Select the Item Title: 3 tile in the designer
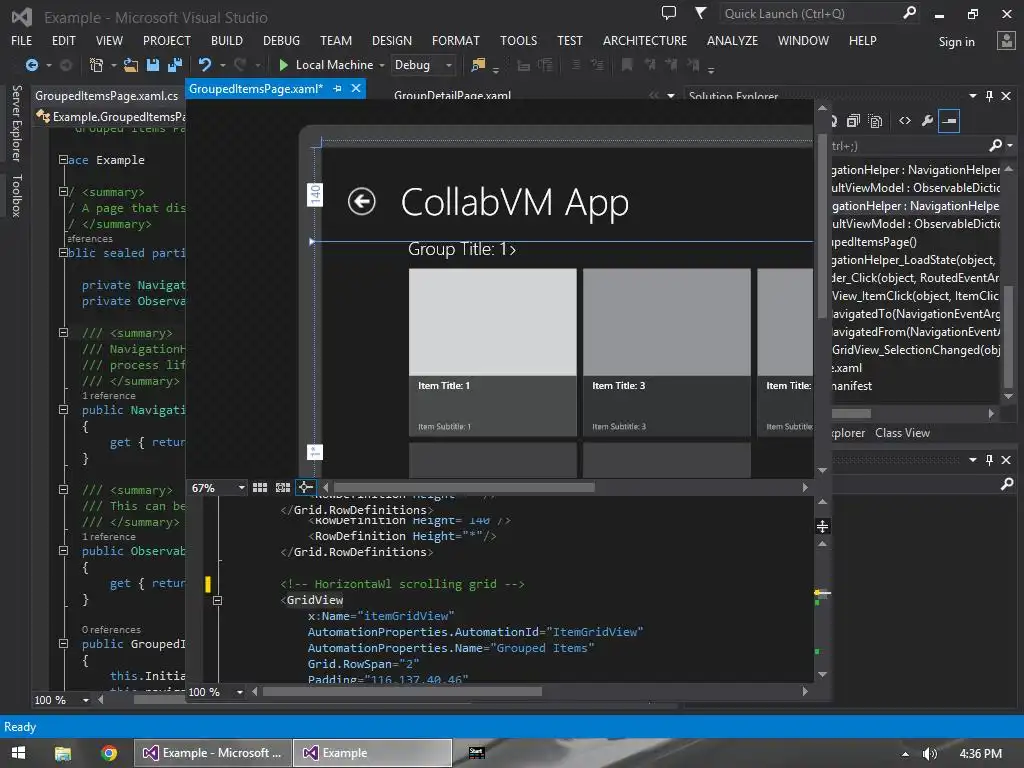 click(x=667, y=352)
